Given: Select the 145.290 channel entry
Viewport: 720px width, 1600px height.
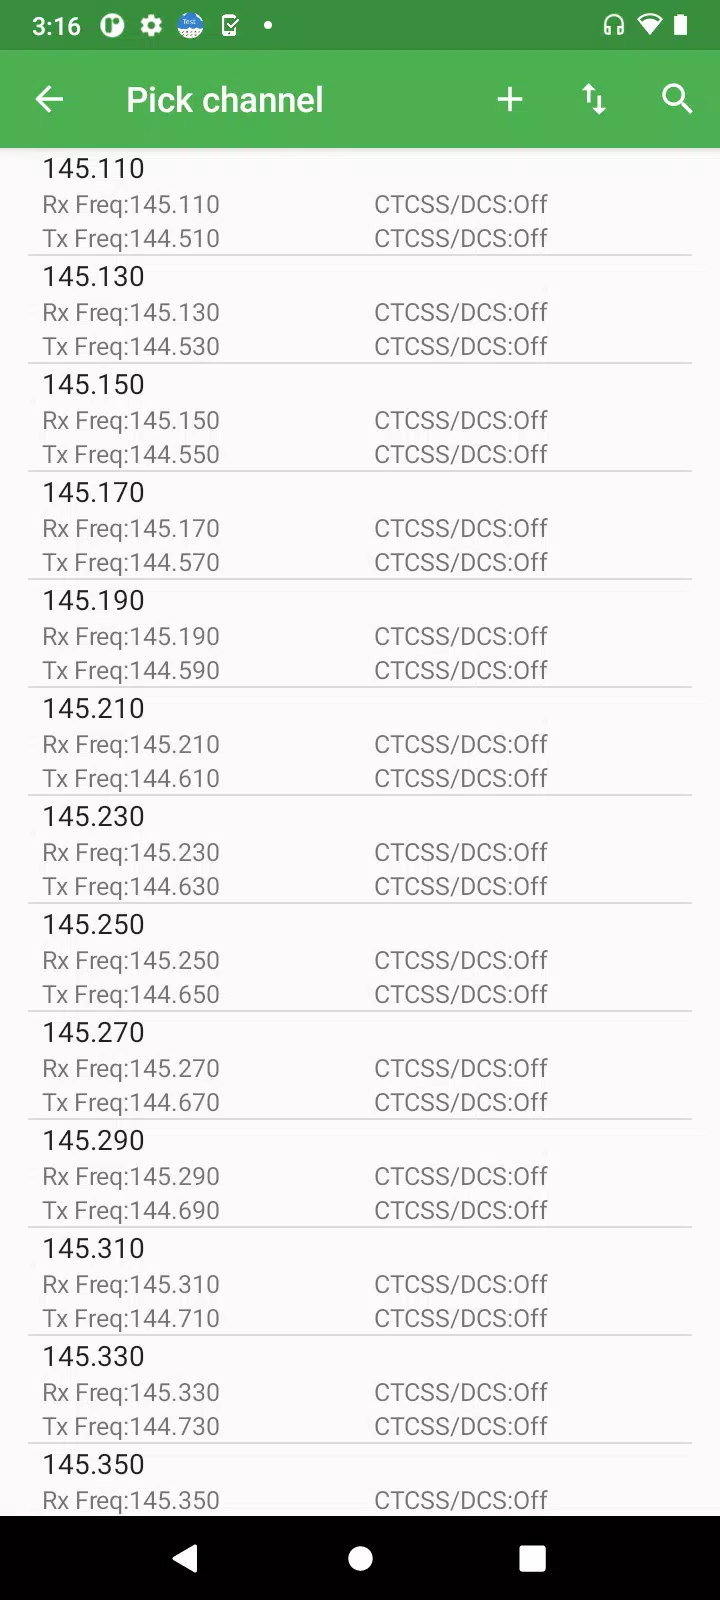Looking at the screenshot, I should click(360, 1174).
